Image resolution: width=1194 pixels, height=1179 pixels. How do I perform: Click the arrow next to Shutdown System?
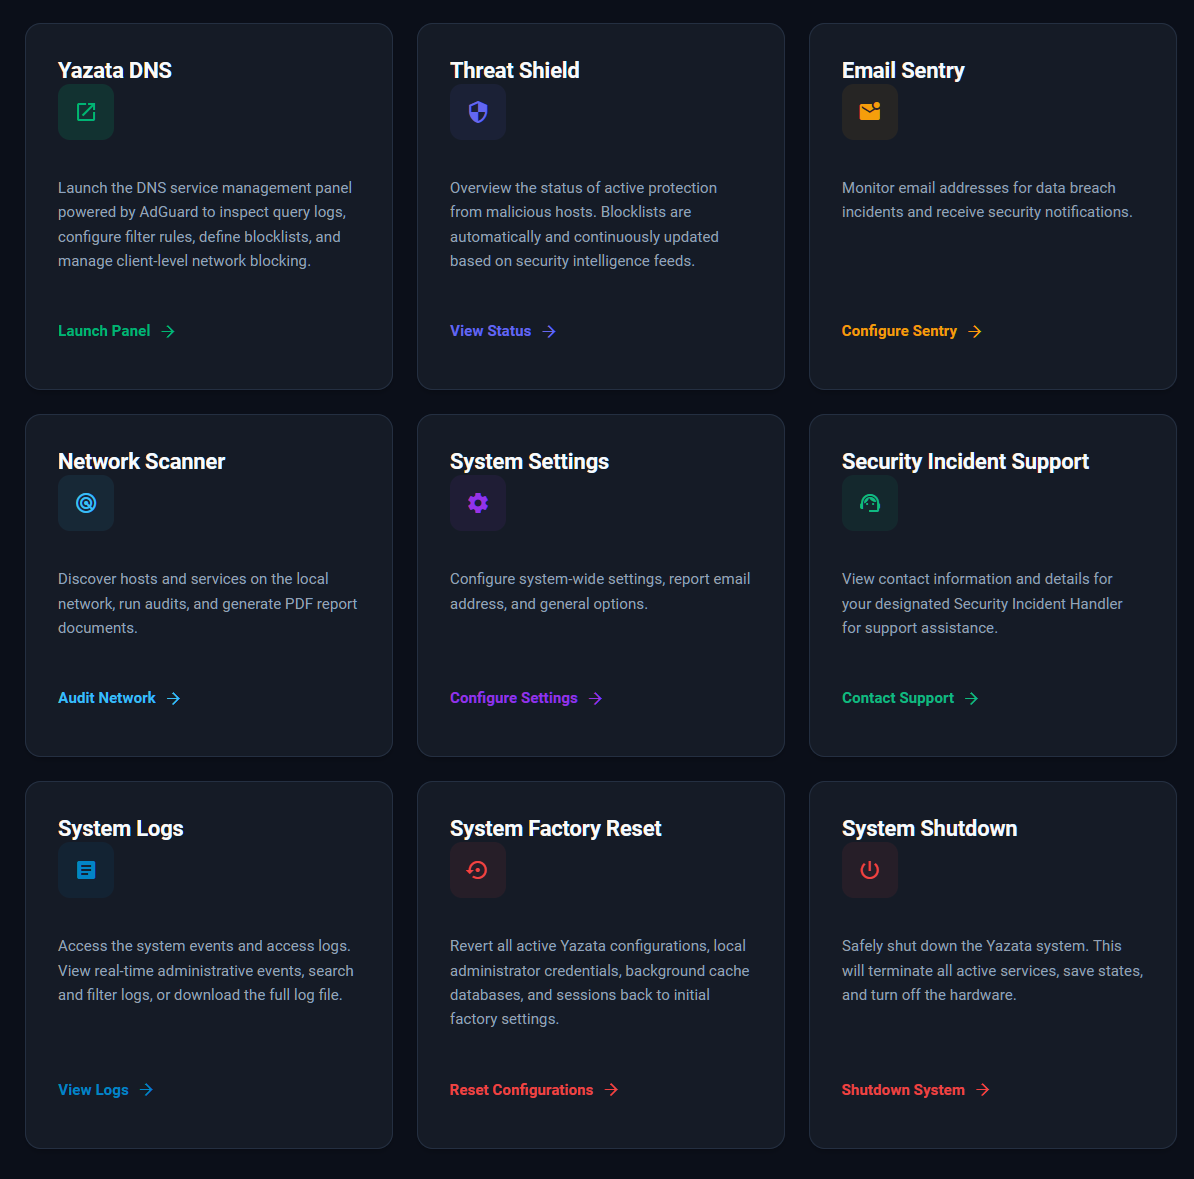[x=983, y=1090]
